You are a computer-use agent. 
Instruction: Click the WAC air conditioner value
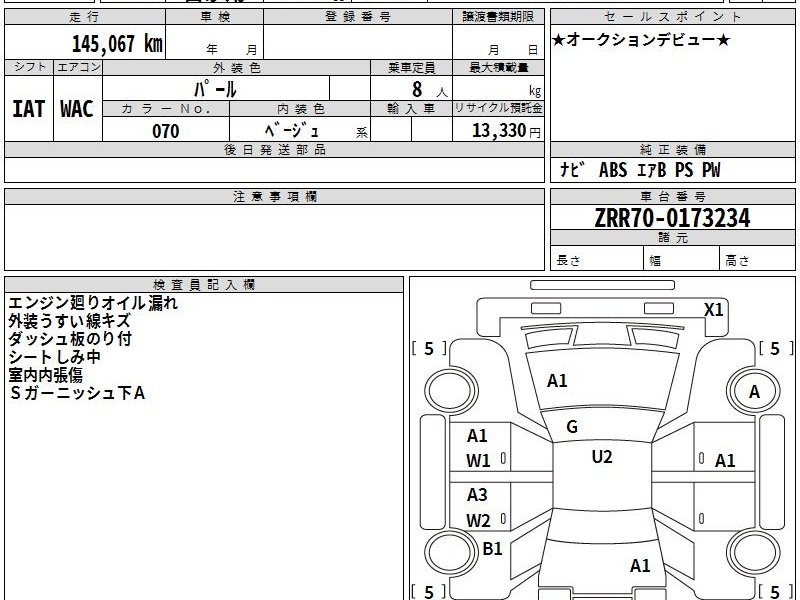point(77,109)
